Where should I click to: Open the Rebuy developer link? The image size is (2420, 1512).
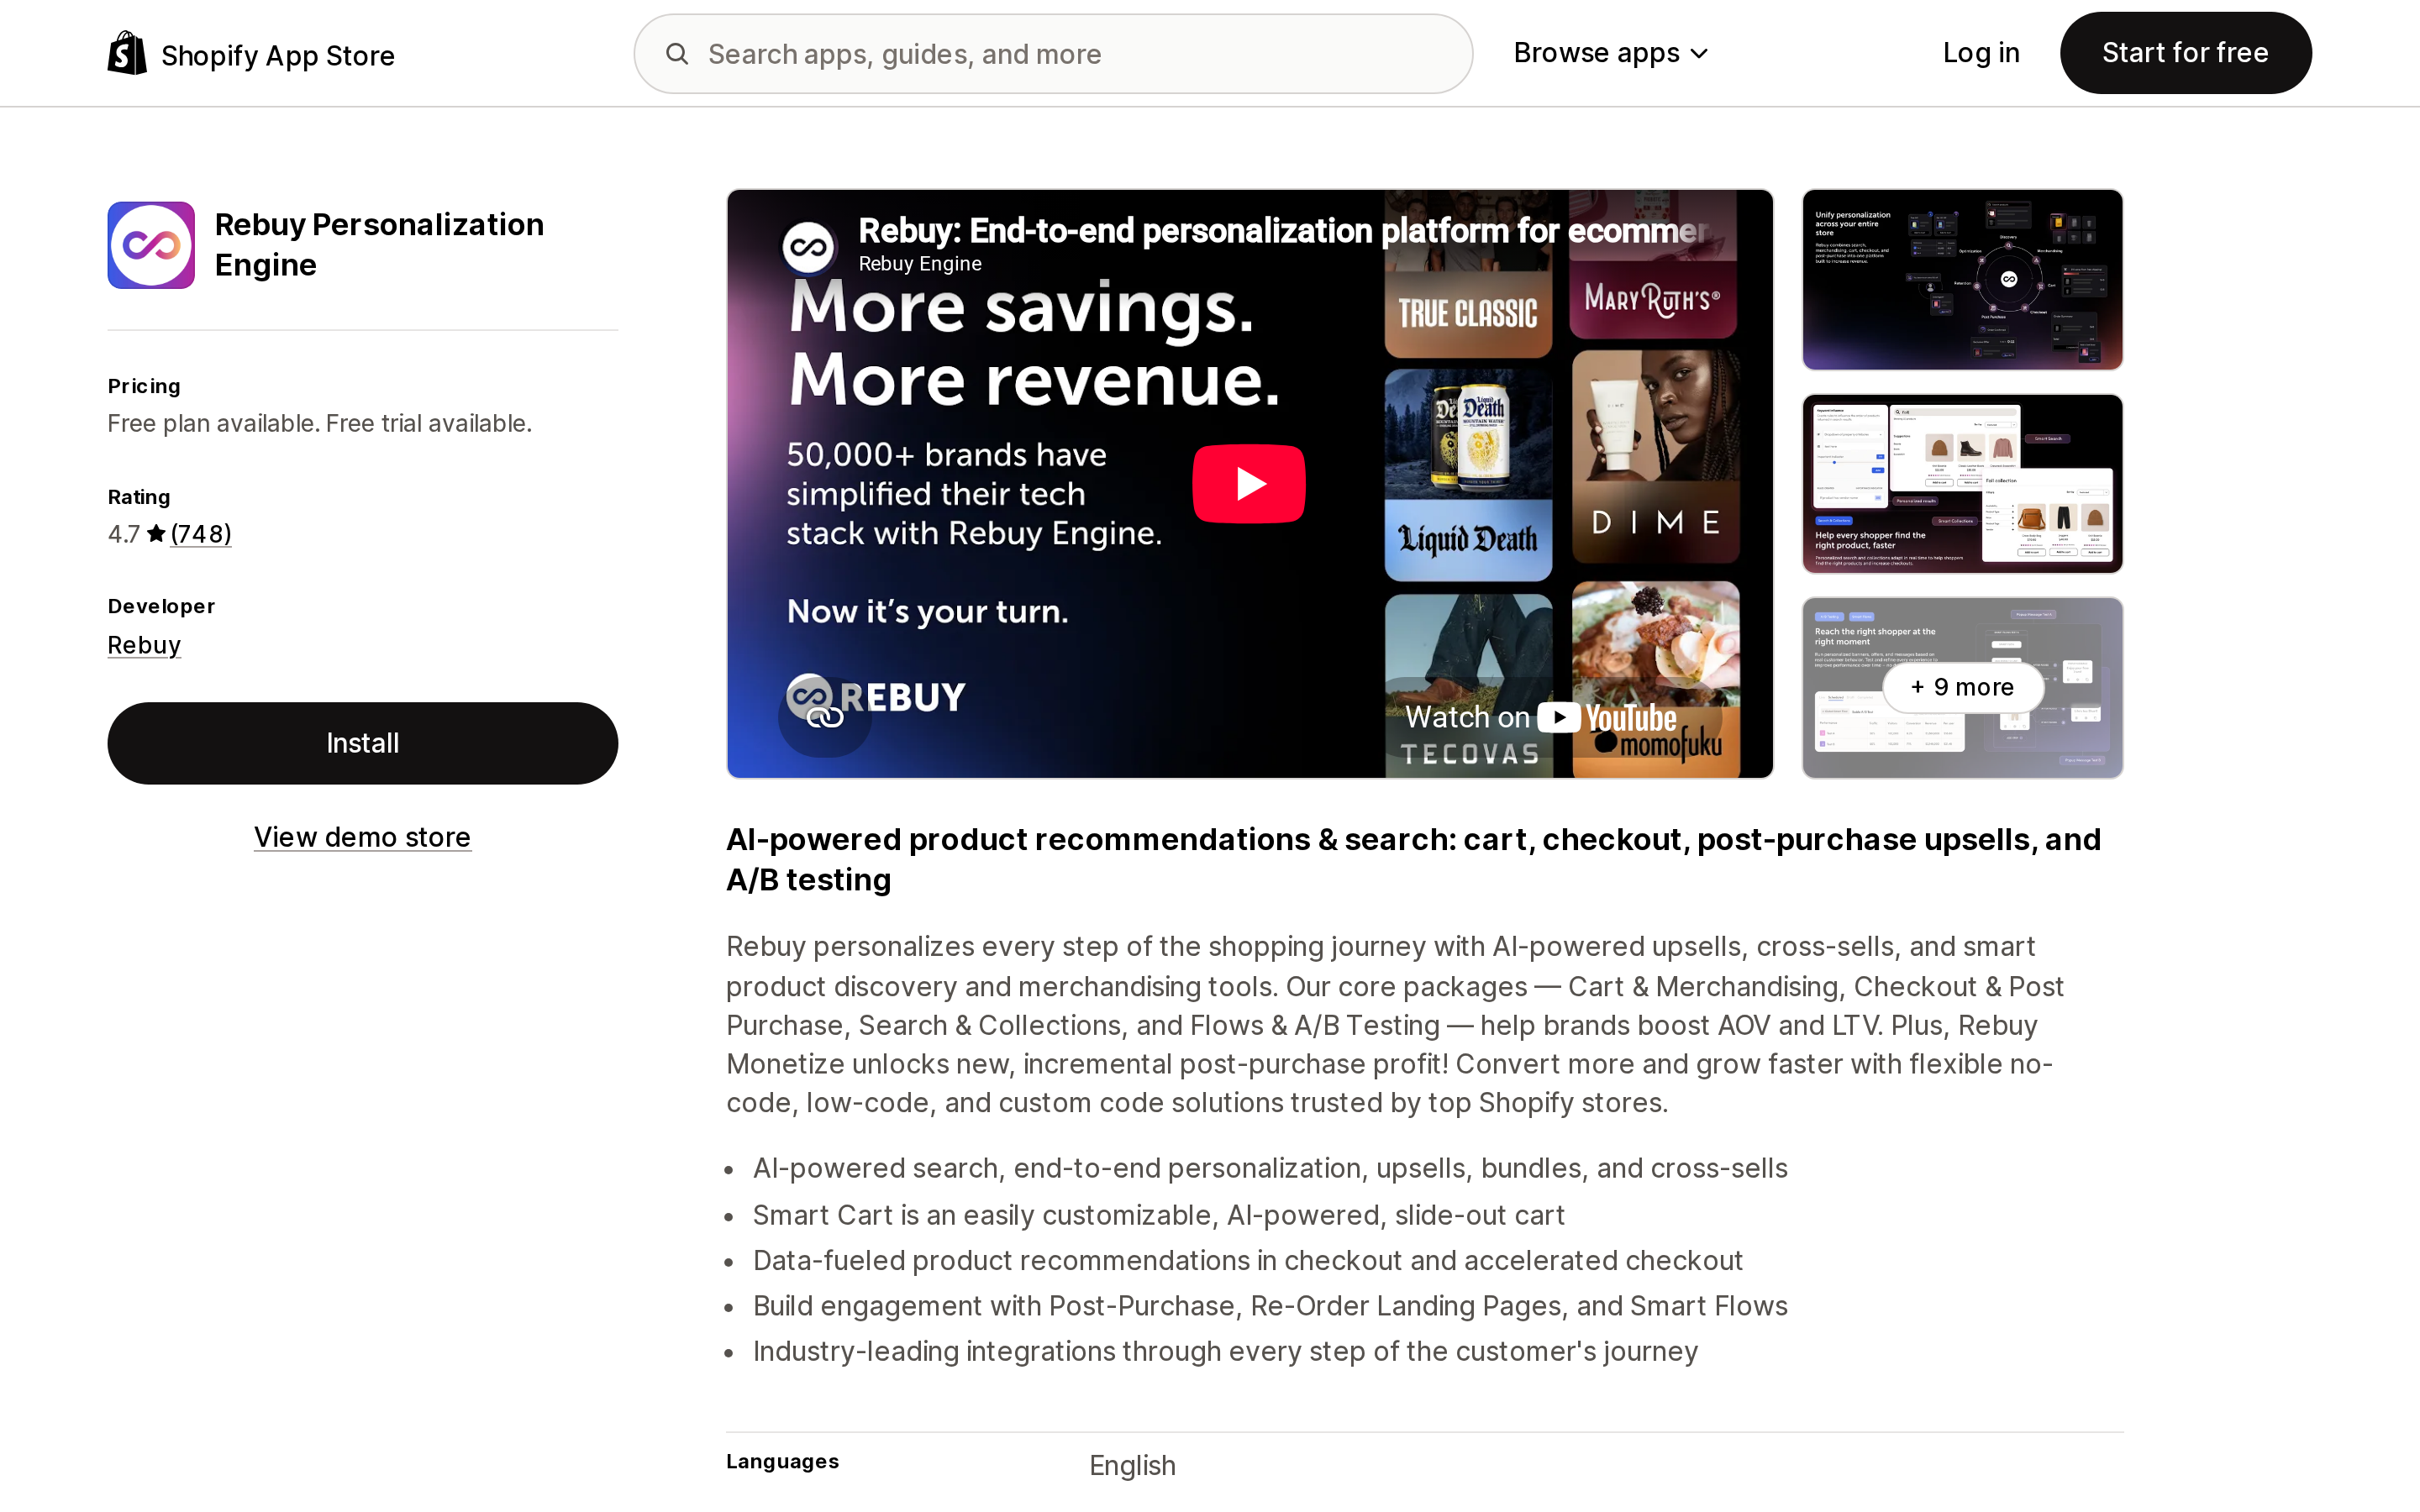pyautogui.click(x=144, y=645)
